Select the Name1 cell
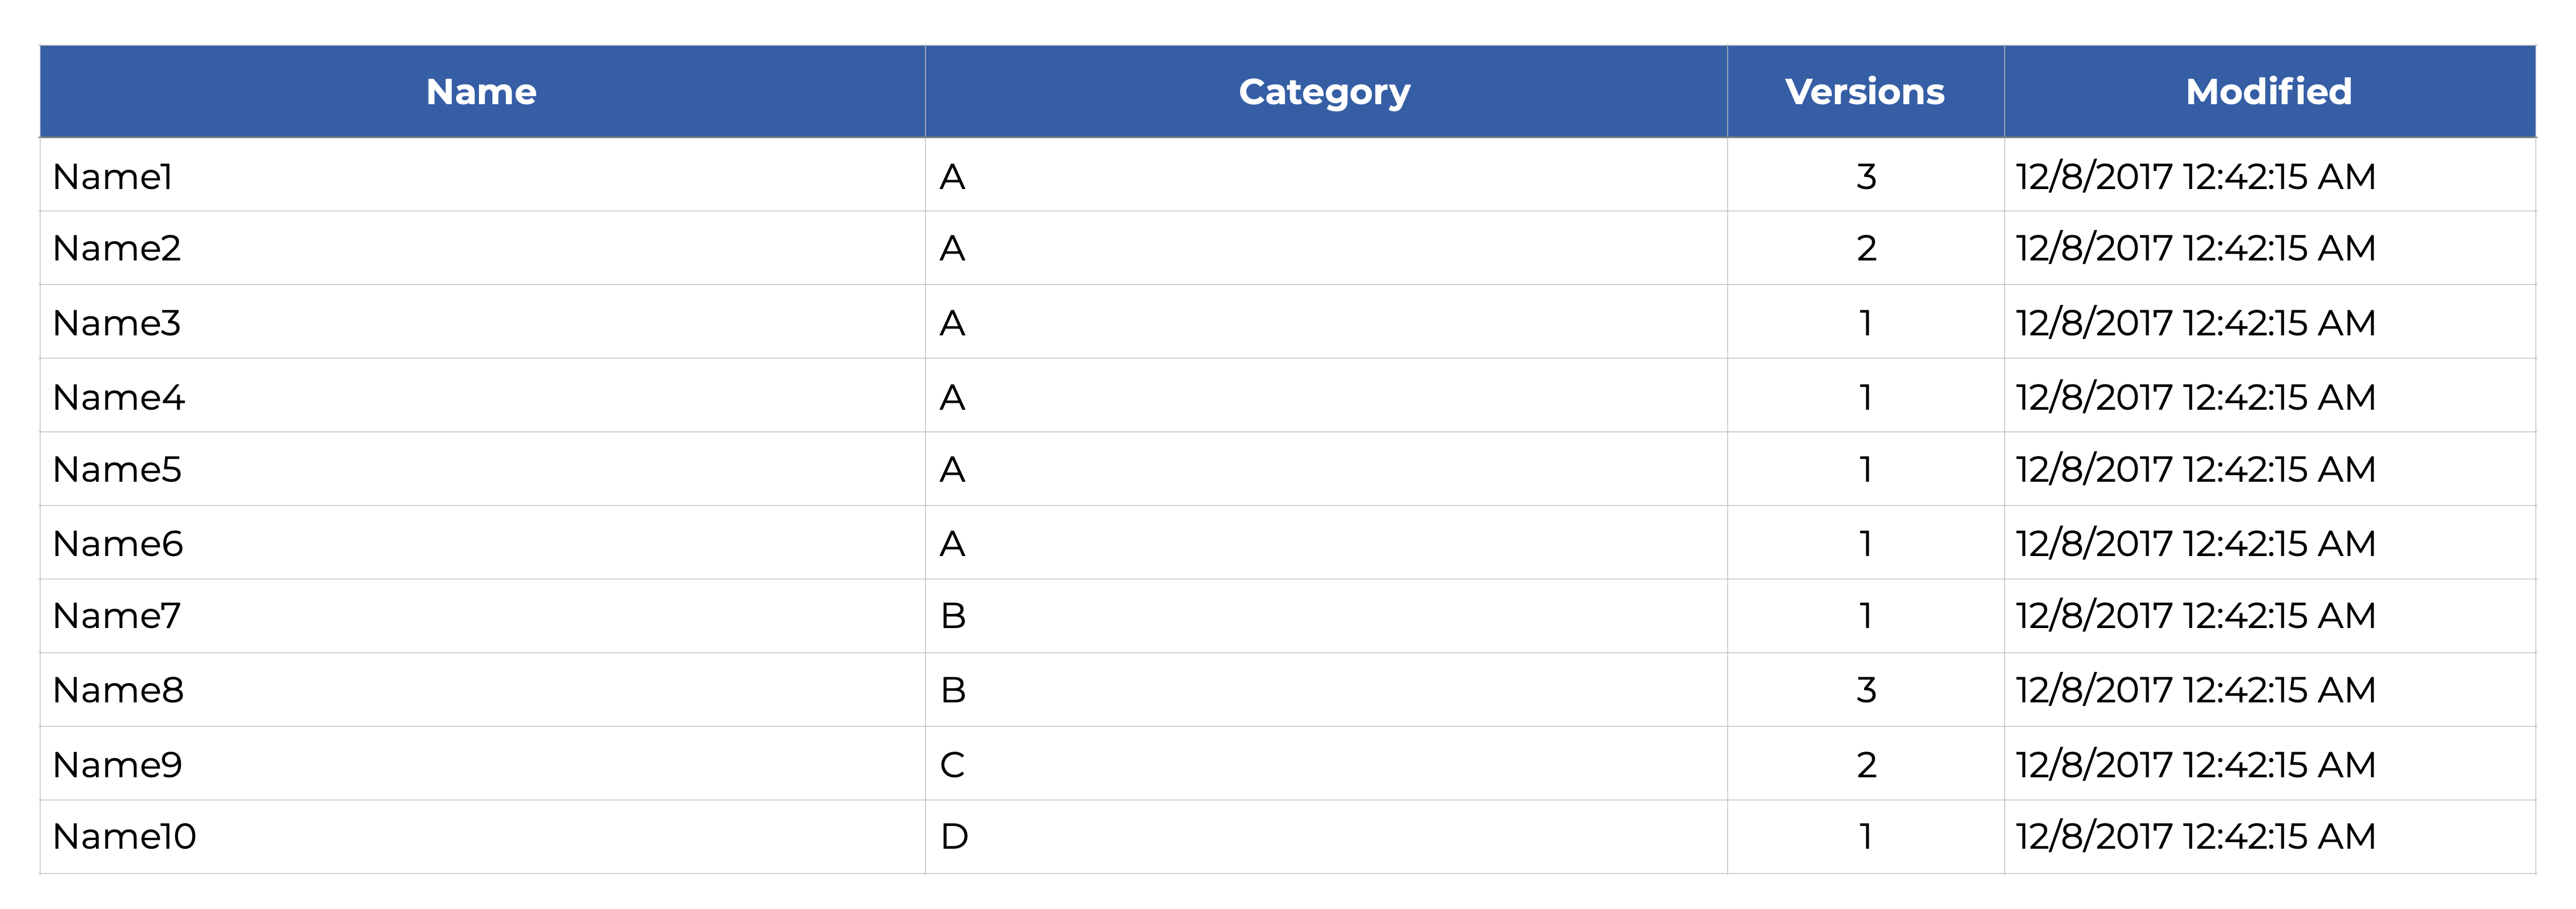The height and width of the screenshot is (909, 2576). tap(113, 177)
